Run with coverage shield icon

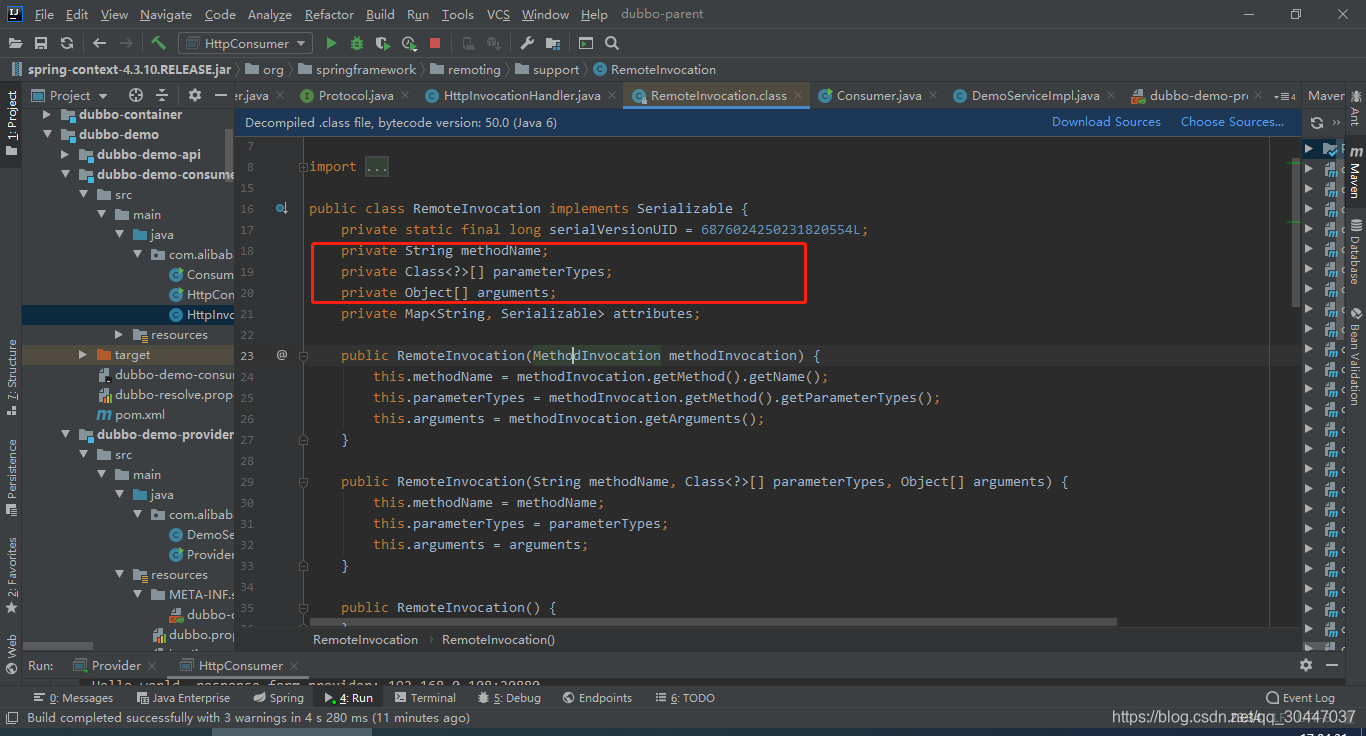tap(383, 43)
